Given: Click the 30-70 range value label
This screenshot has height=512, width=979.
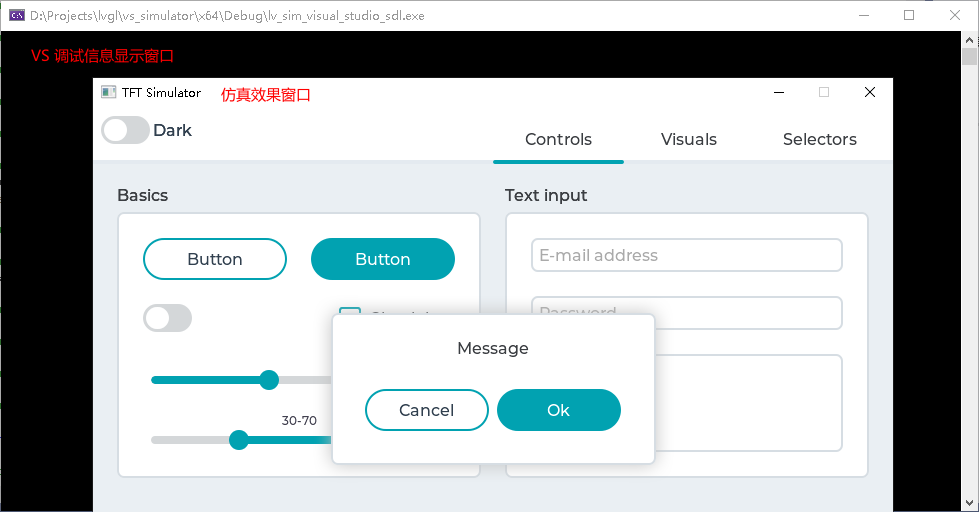Looking at the screenshot, I should pyautogui.click(x=299, y=421).
